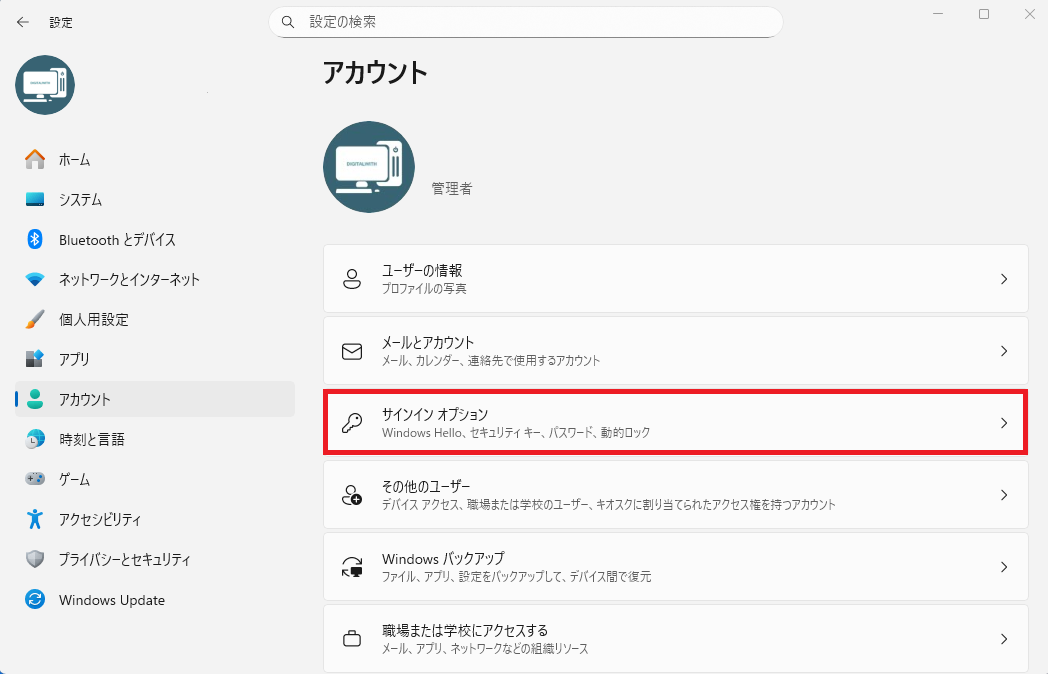The image size is (1048, 674).
Task: Click the key icon for sign-in options
Action: [x=352, y=423]
